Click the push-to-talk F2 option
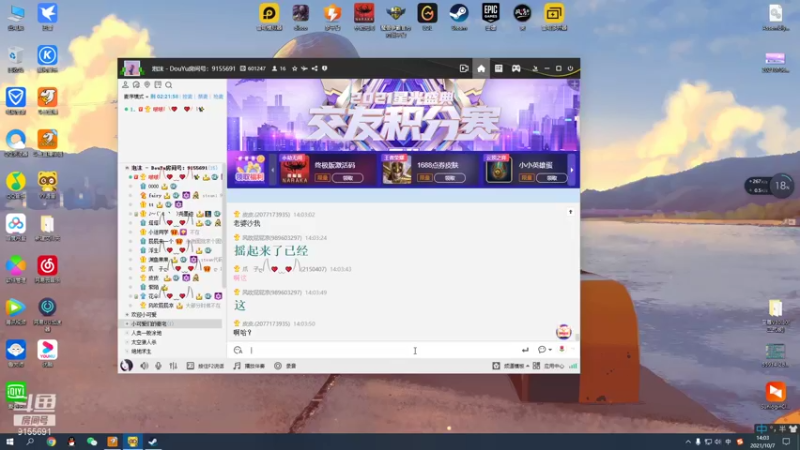The width and height of the screenshot is (800, 450). [x=206, y=366]
